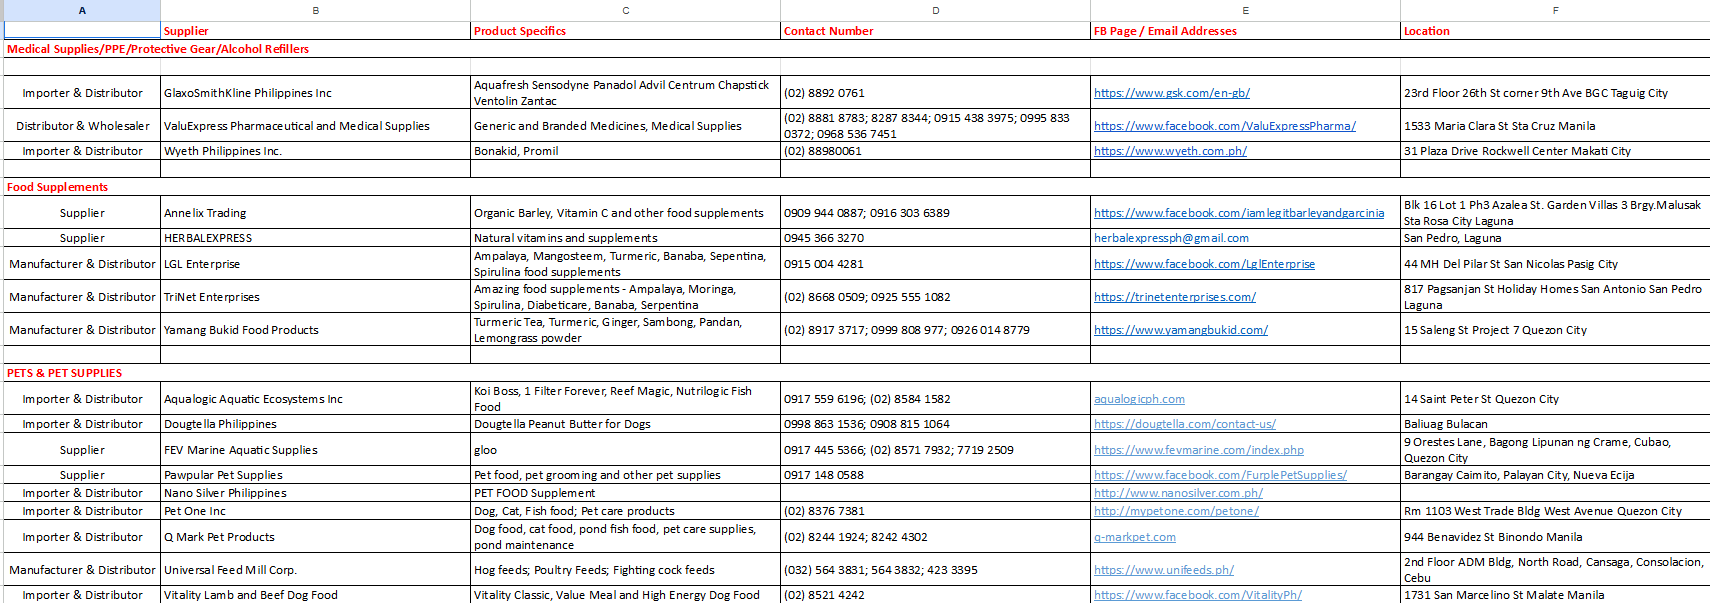Open iamlegitbarleyandgarcinia Facebook link
The width and height of the screenshot is (1710, 603).
point(1239,213)
